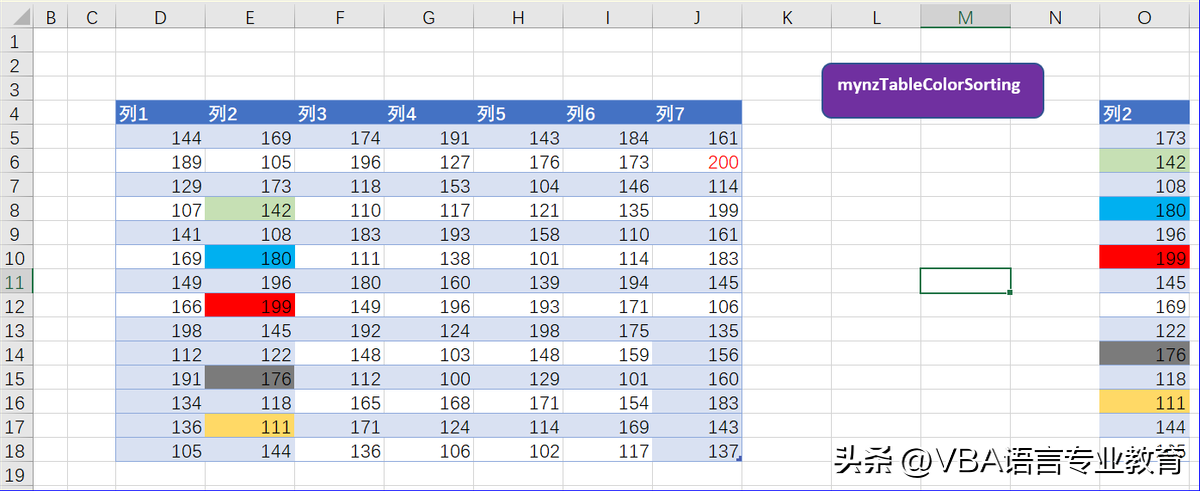Image resolution: width=1200 pixels, height=491 pixels.
Task: Click the 列1 table header cell
Action: [x=160, y=113]
